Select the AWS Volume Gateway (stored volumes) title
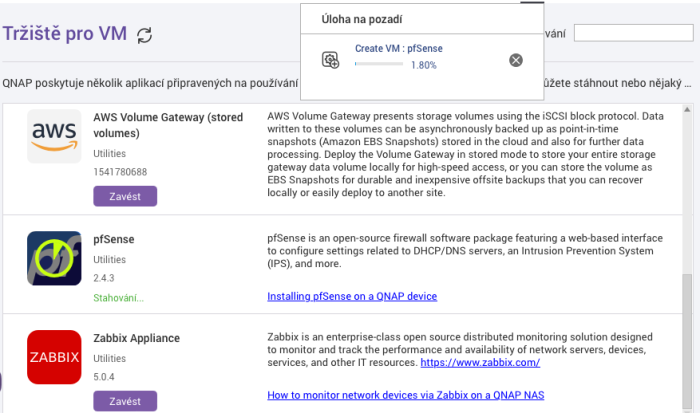This screenshot has height=413, width=700. (x=168, y=125)
